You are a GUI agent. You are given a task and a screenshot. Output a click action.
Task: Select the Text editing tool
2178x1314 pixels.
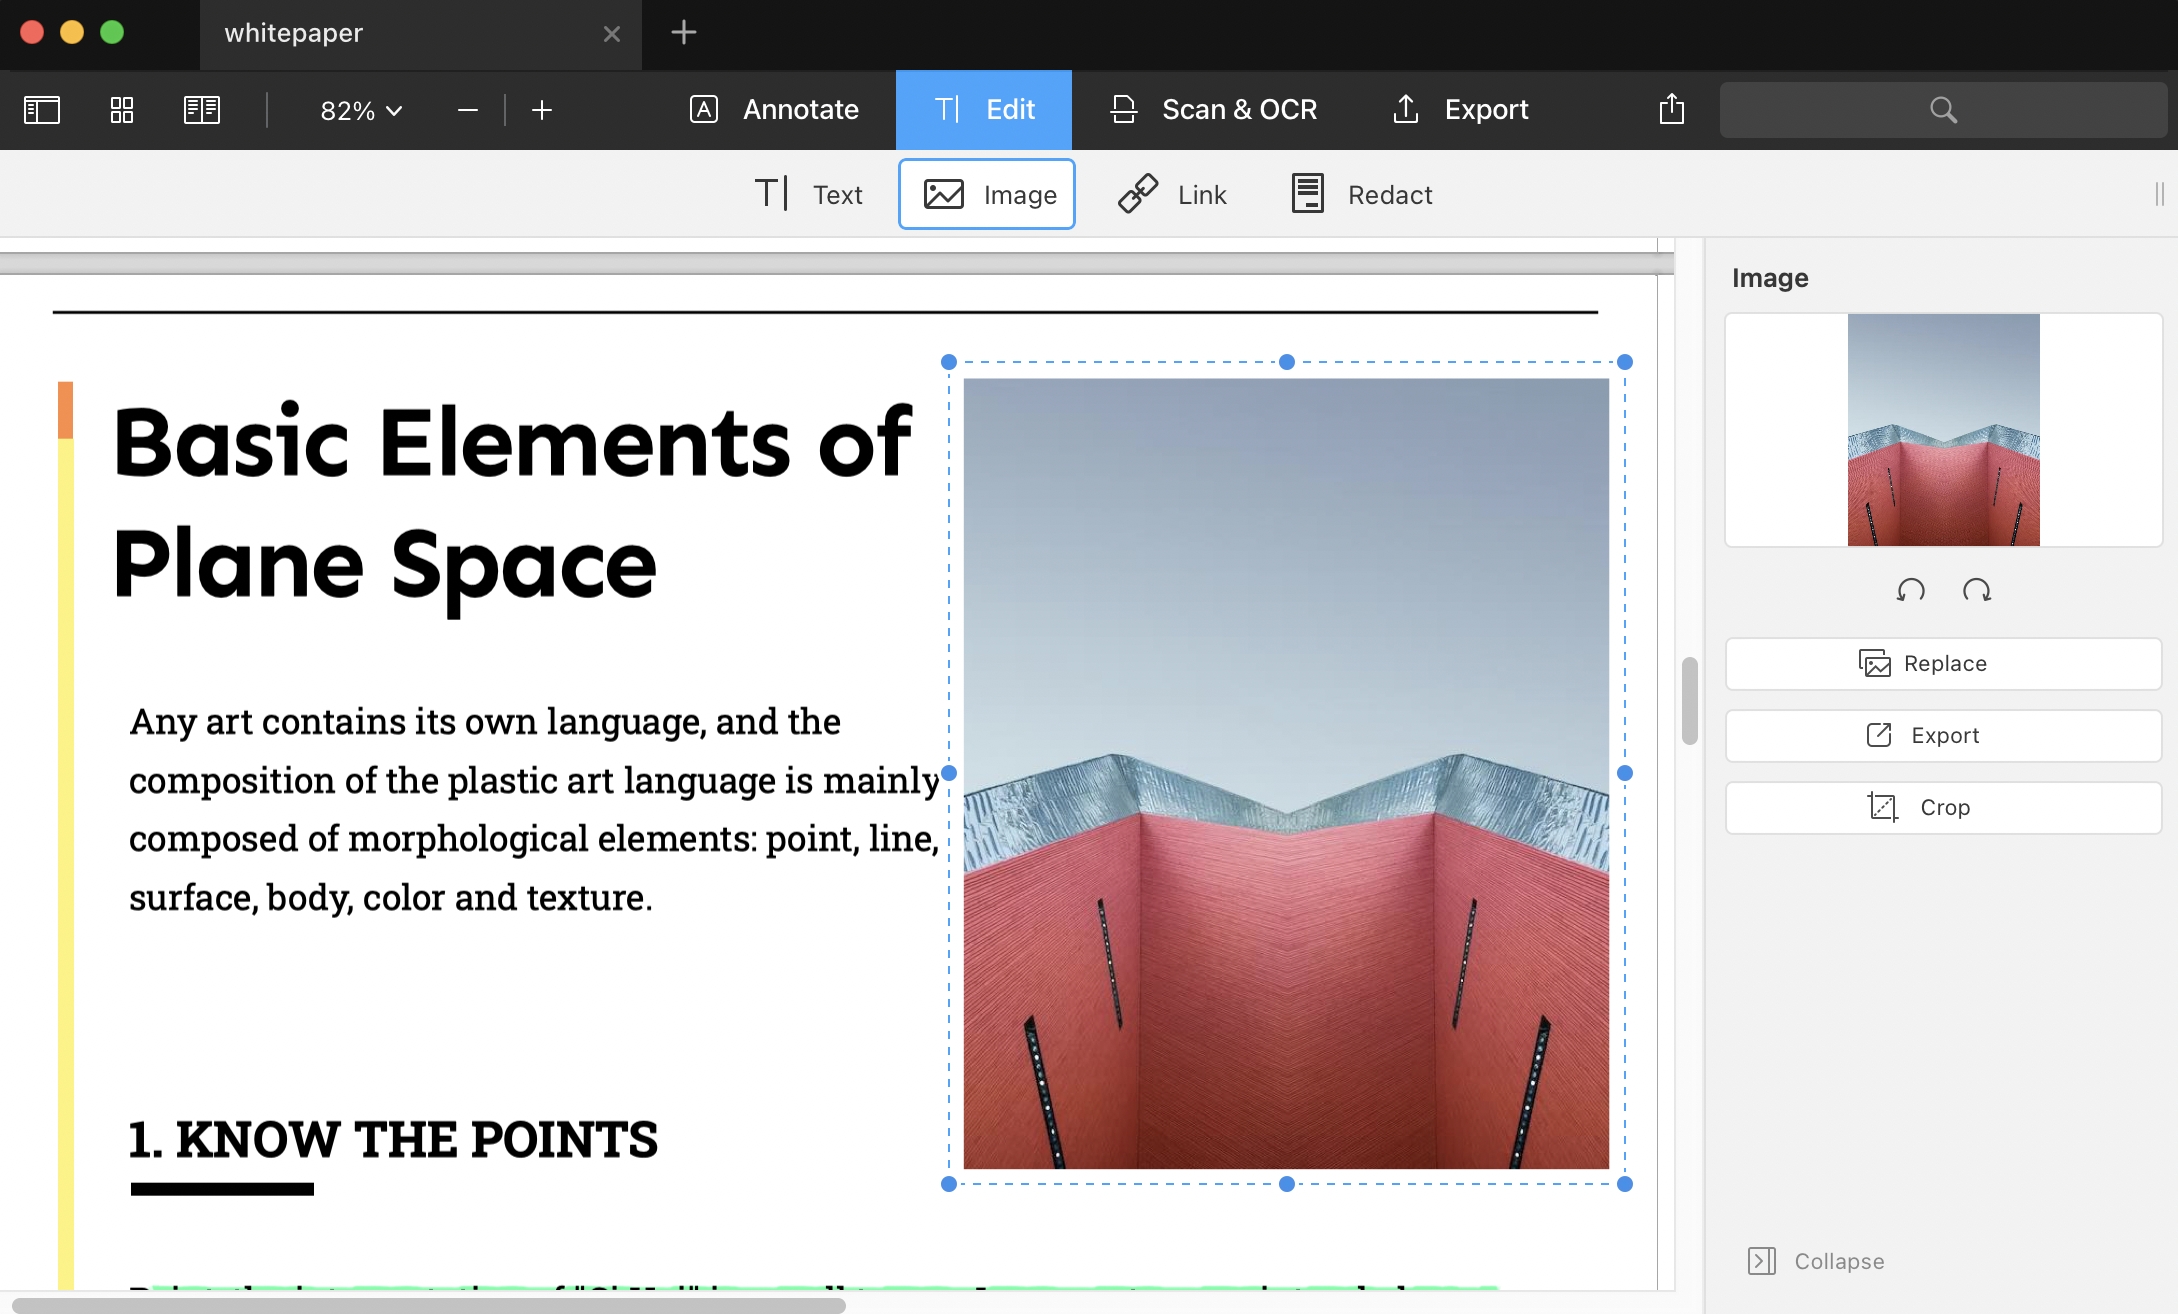(808, 194)
